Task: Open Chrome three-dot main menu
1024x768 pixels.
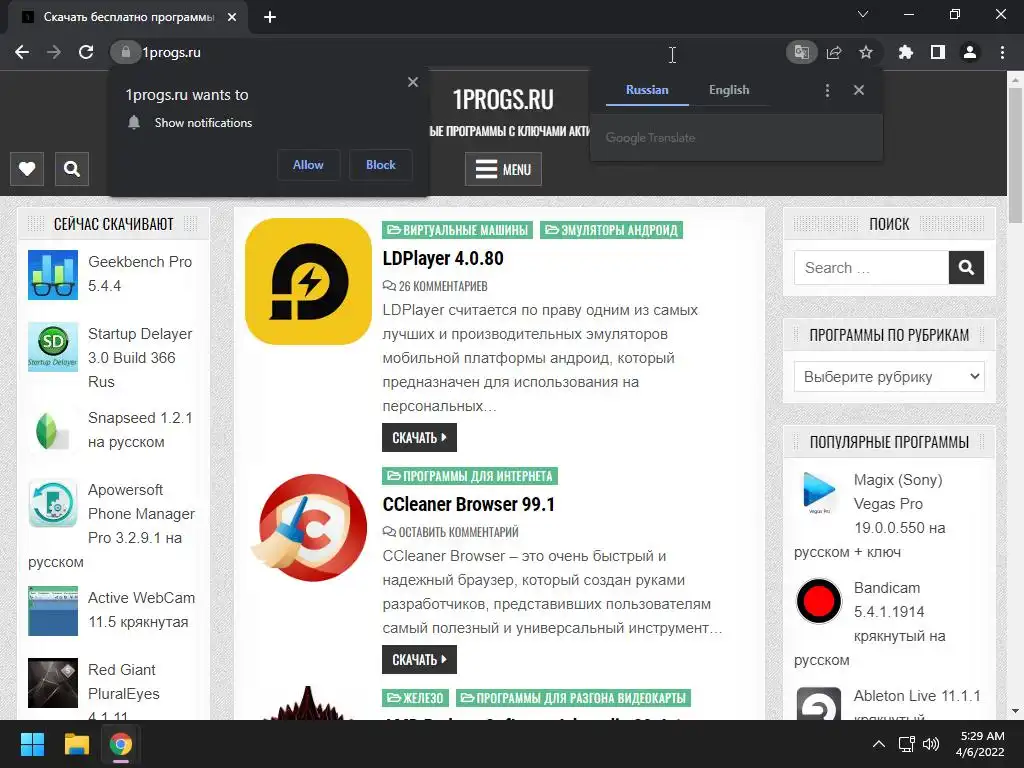Action: pyautogui.click(x=1002, y=52)
